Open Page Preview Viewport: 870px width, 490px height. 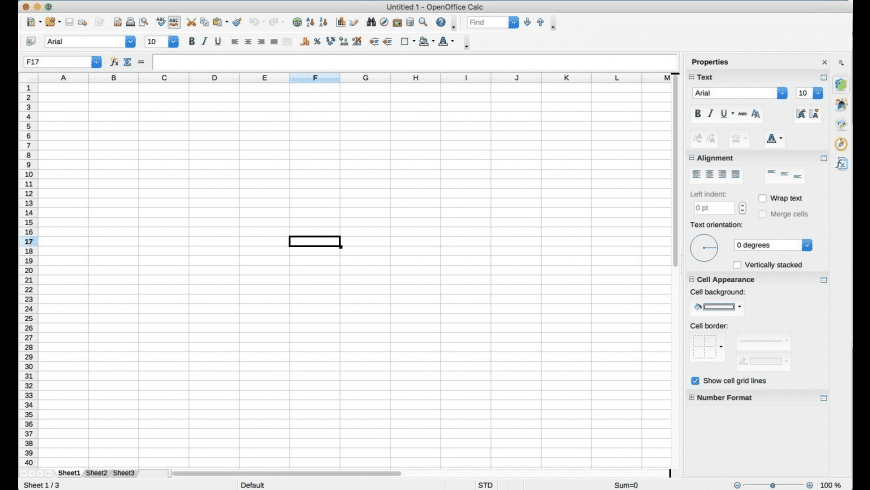[x=144, y=22]
